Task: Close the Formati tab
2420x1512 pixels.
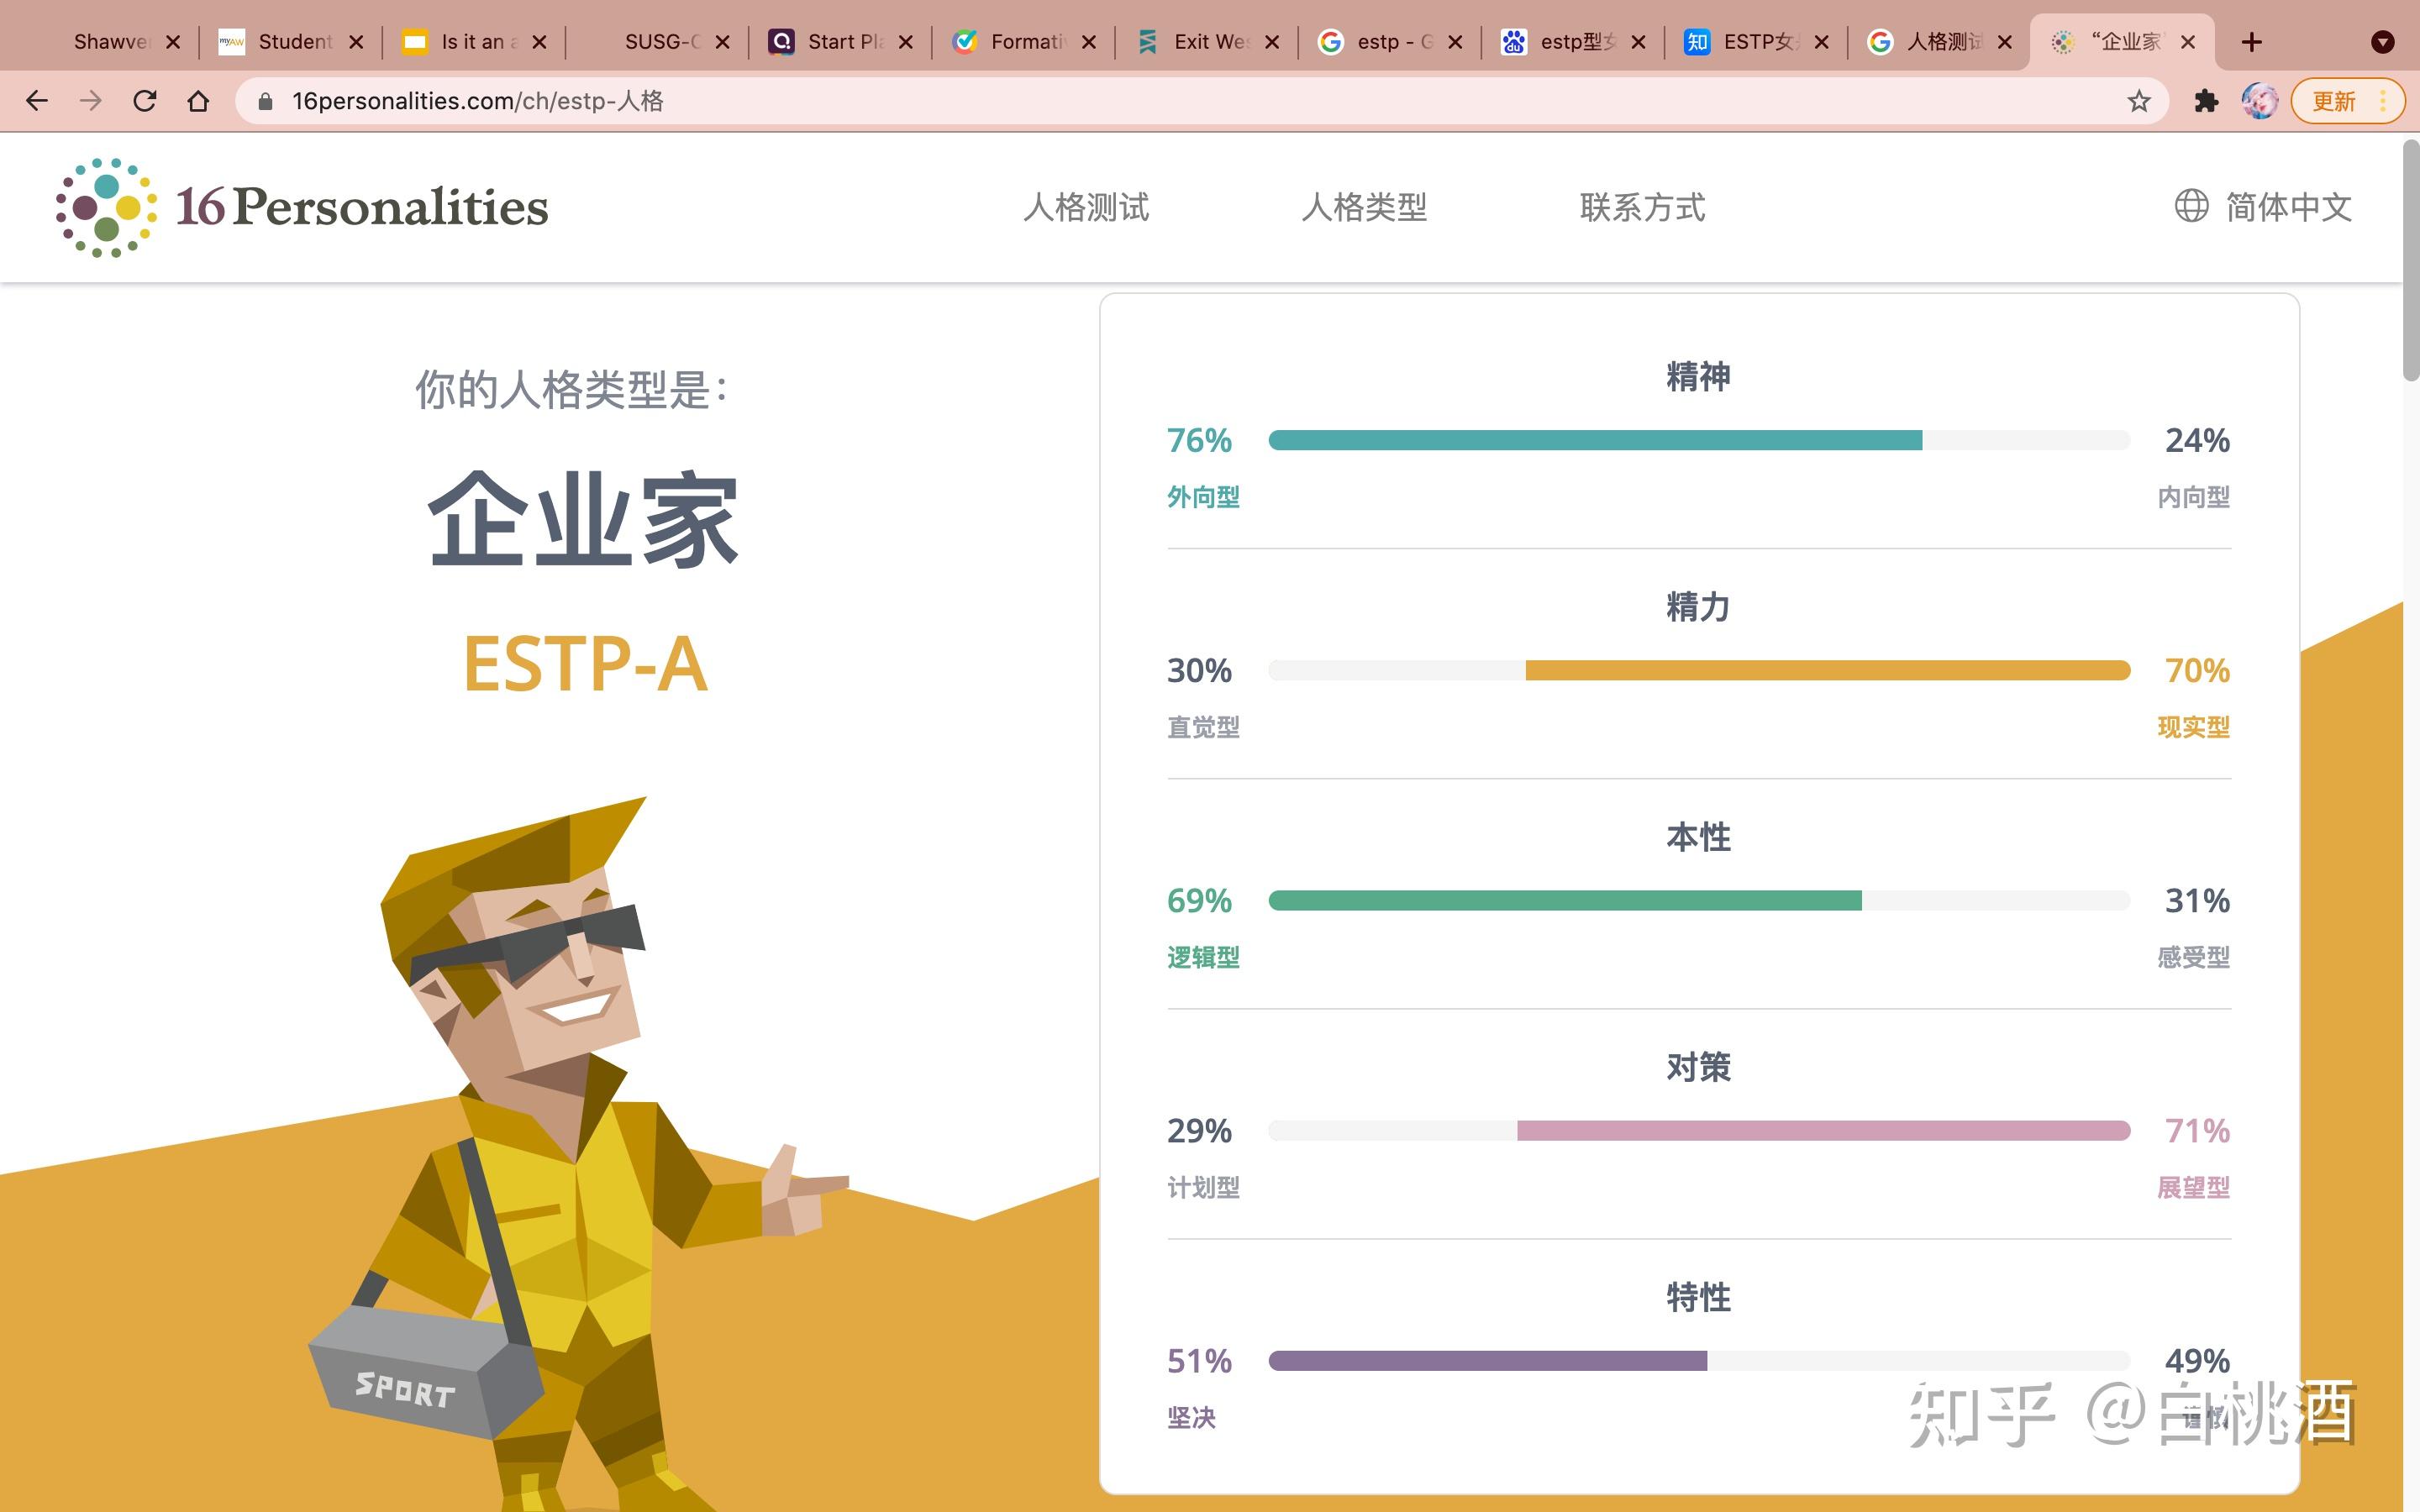Action: pos(1089,42)
